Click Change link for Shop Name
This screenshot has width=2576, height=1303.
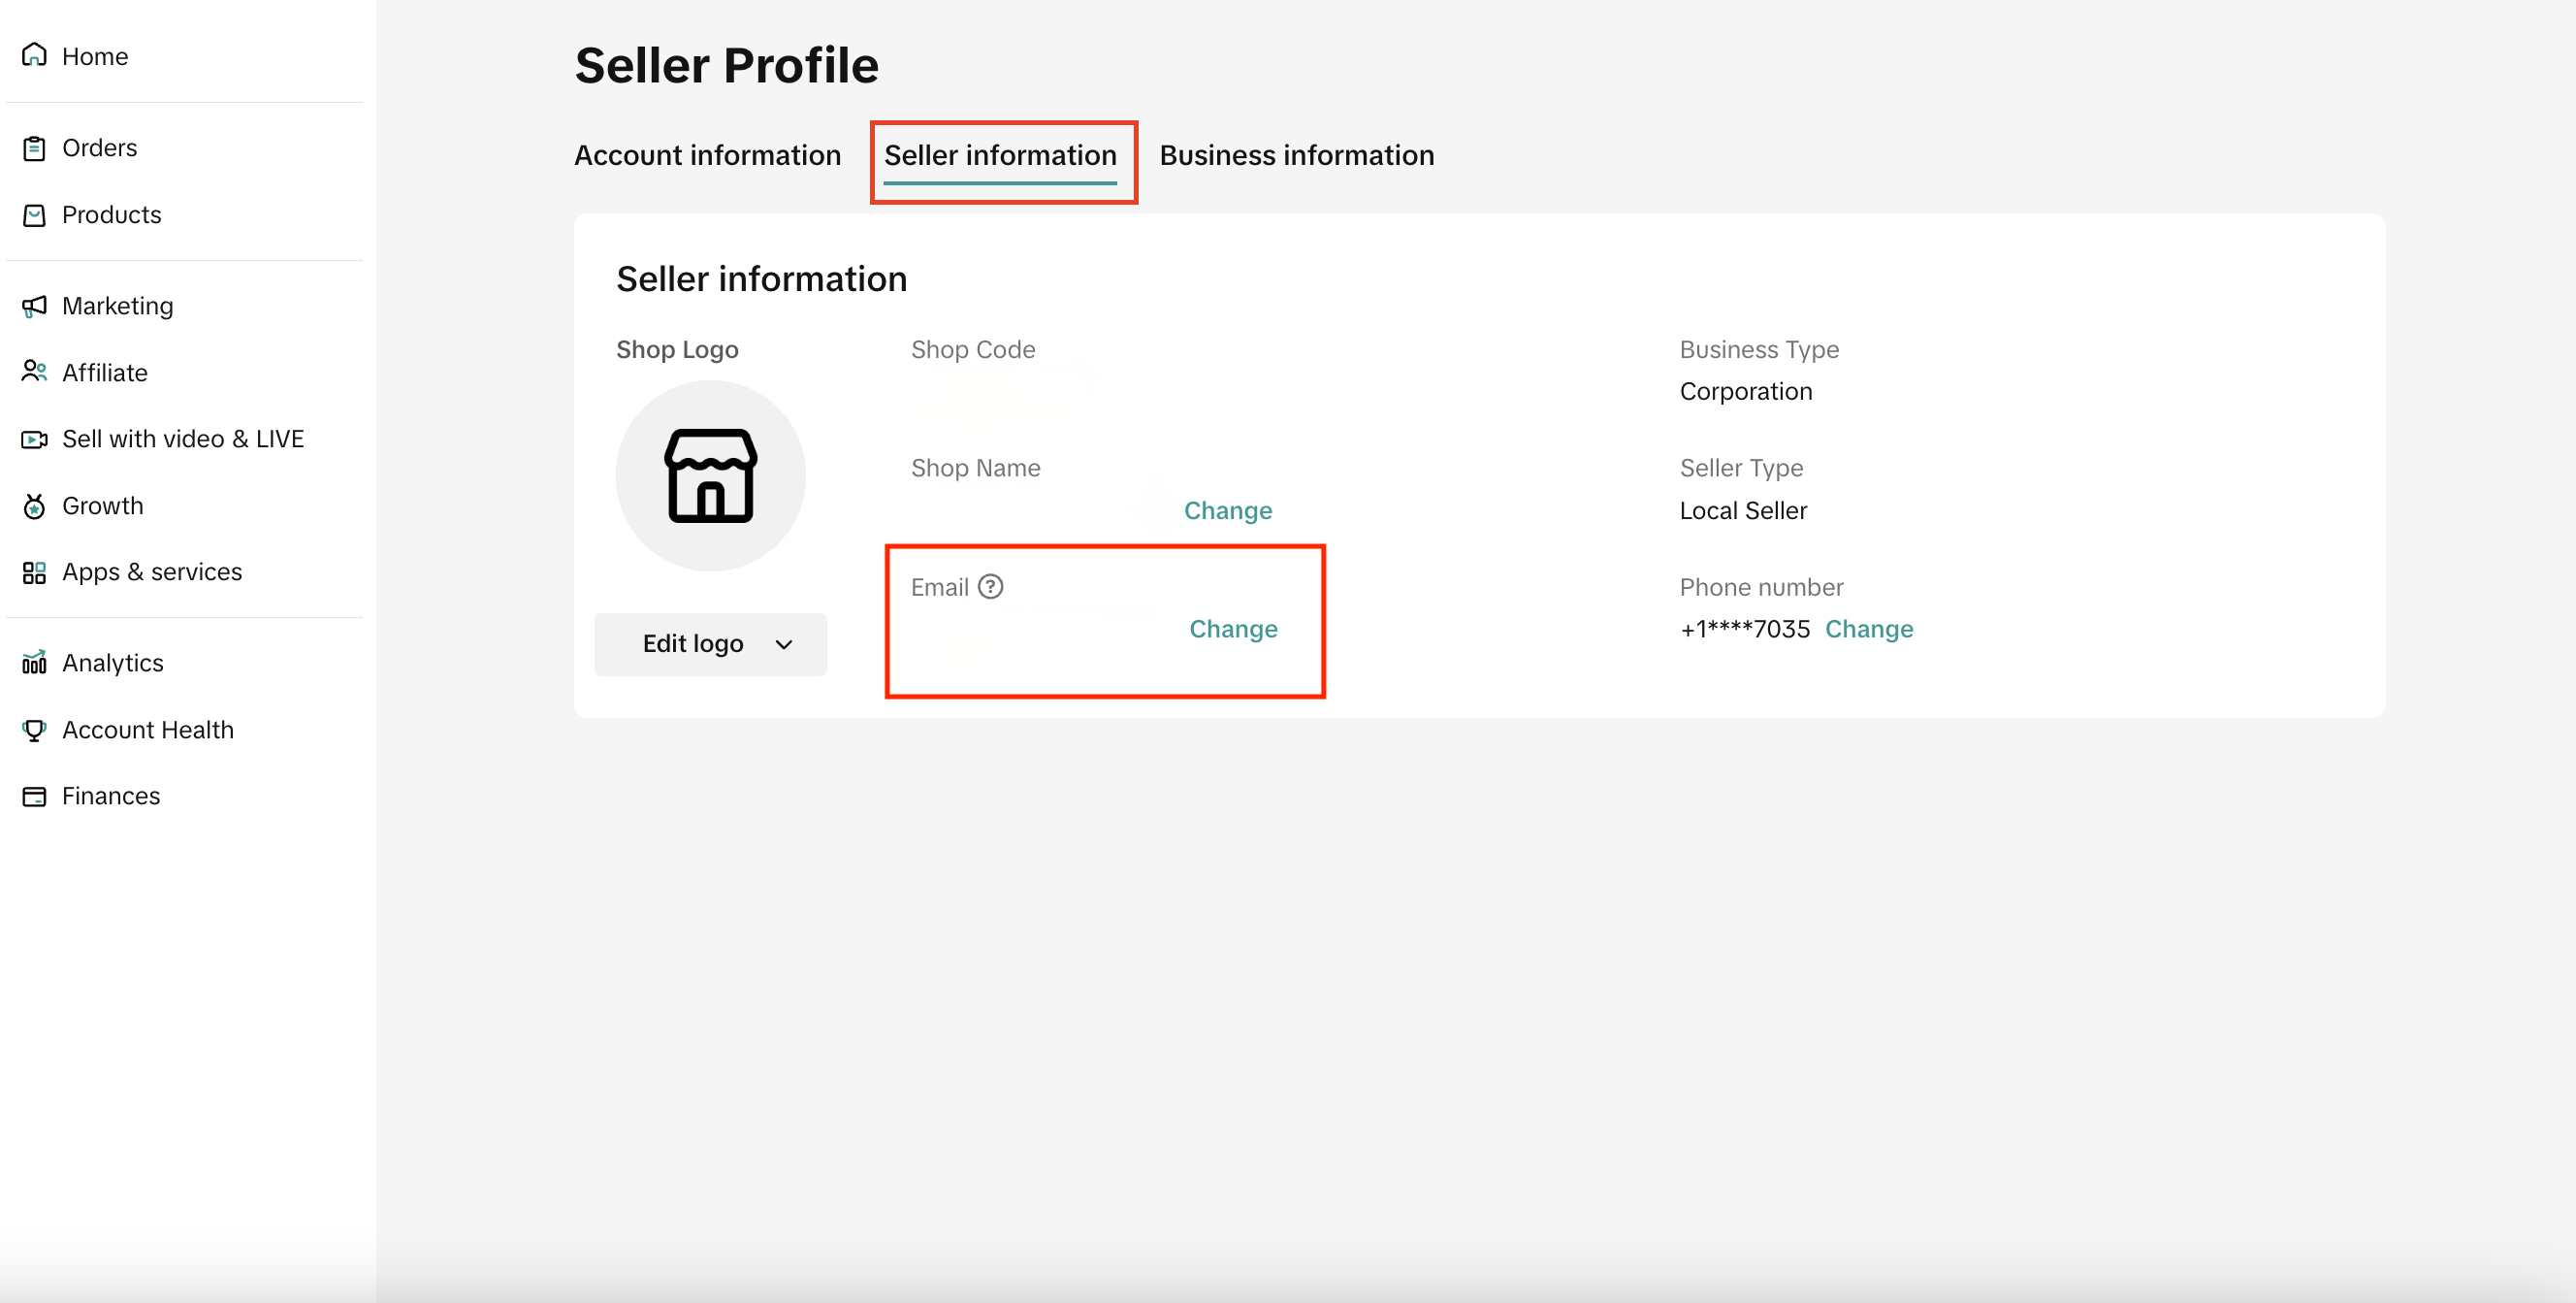(x=1227, y=511)
